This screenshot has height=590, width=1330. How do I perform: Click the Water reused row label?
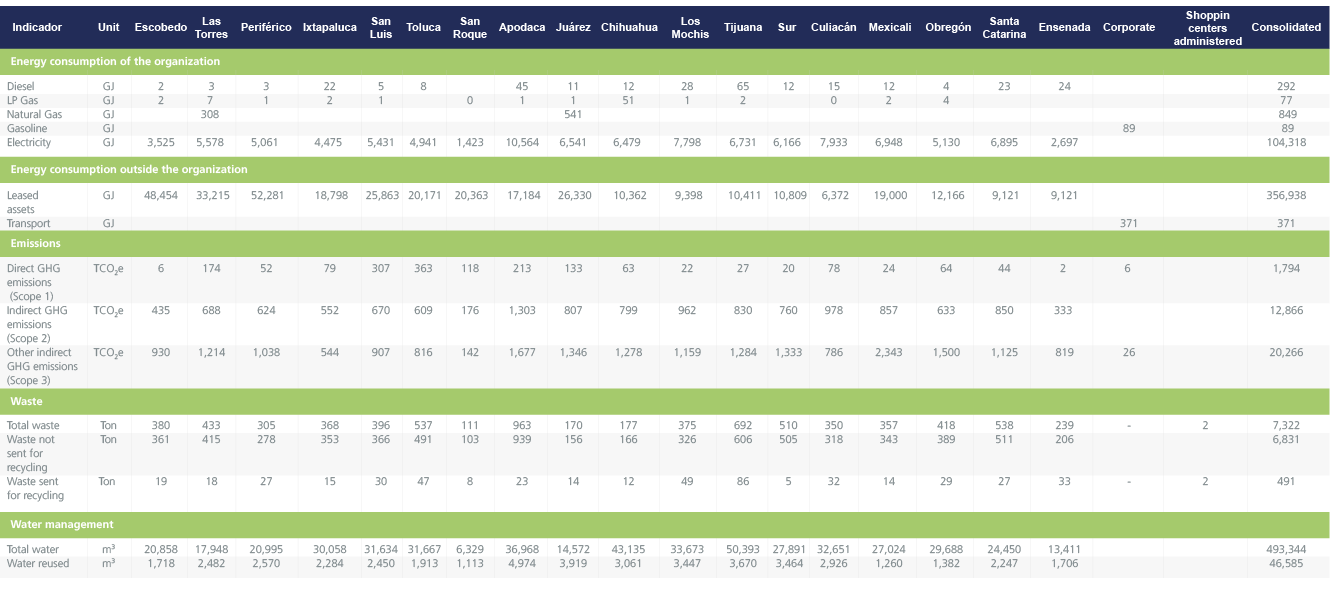[x=38, y=563]
